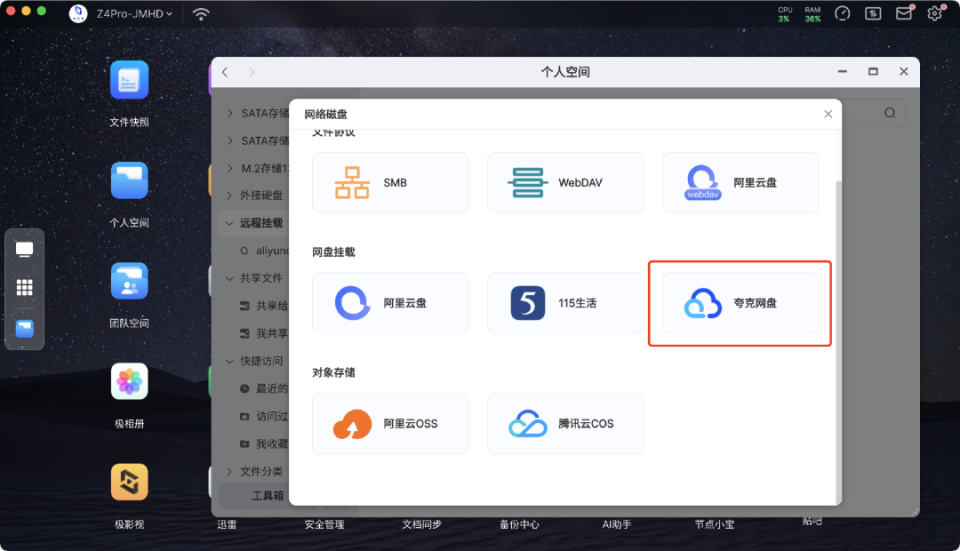
Task: Collapse the 远程挂载 section
Action: [230, 223]
